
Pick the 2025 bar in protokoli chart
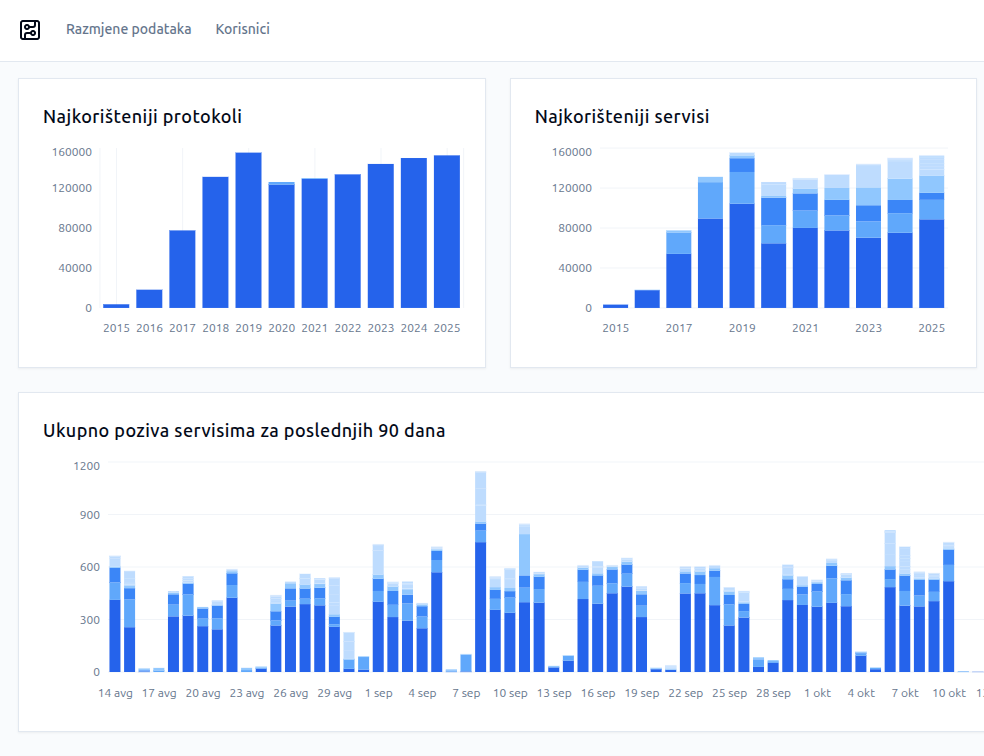[447, 231]
